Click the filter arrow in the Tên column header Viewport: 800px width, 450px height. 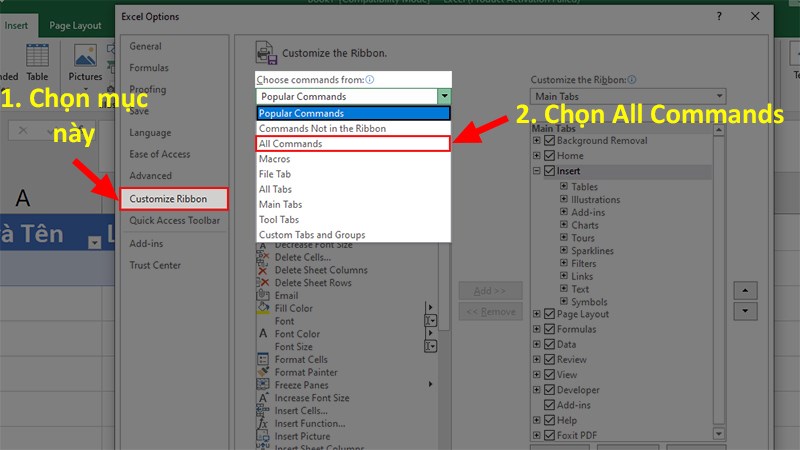[x=94, y=242]
